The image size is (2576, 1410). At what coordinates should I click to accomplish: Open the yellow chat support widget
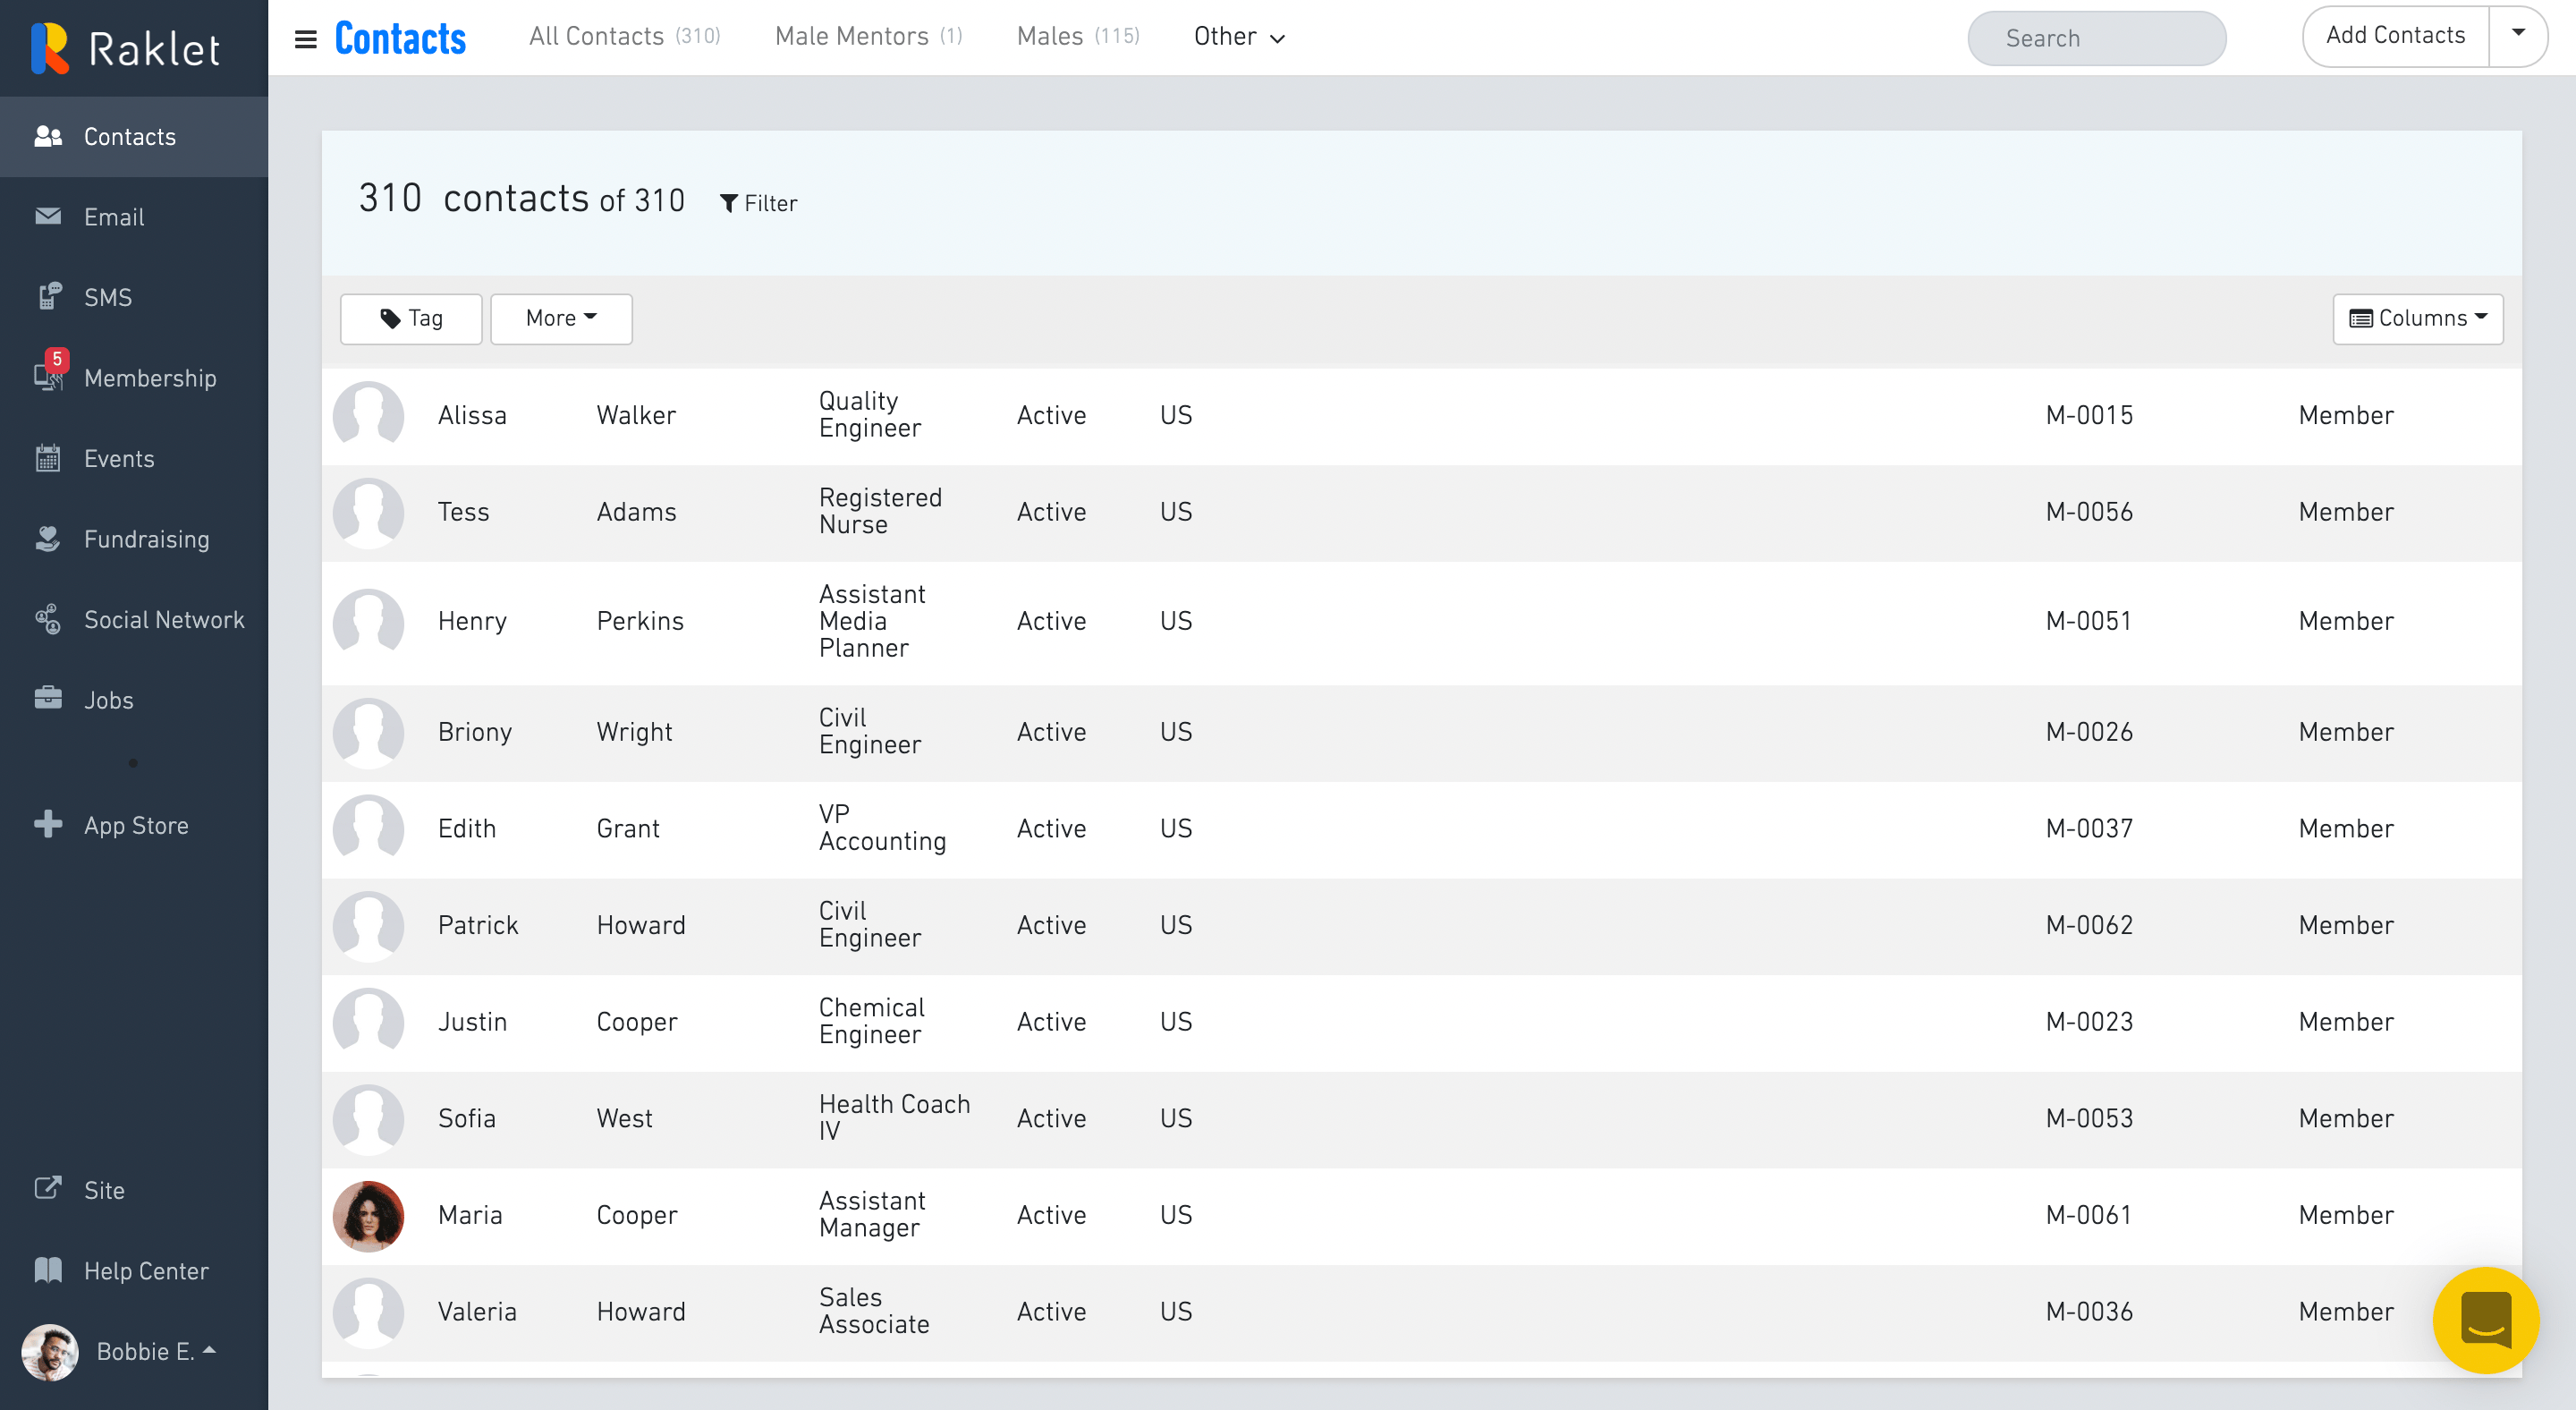click(2484, 1319)
